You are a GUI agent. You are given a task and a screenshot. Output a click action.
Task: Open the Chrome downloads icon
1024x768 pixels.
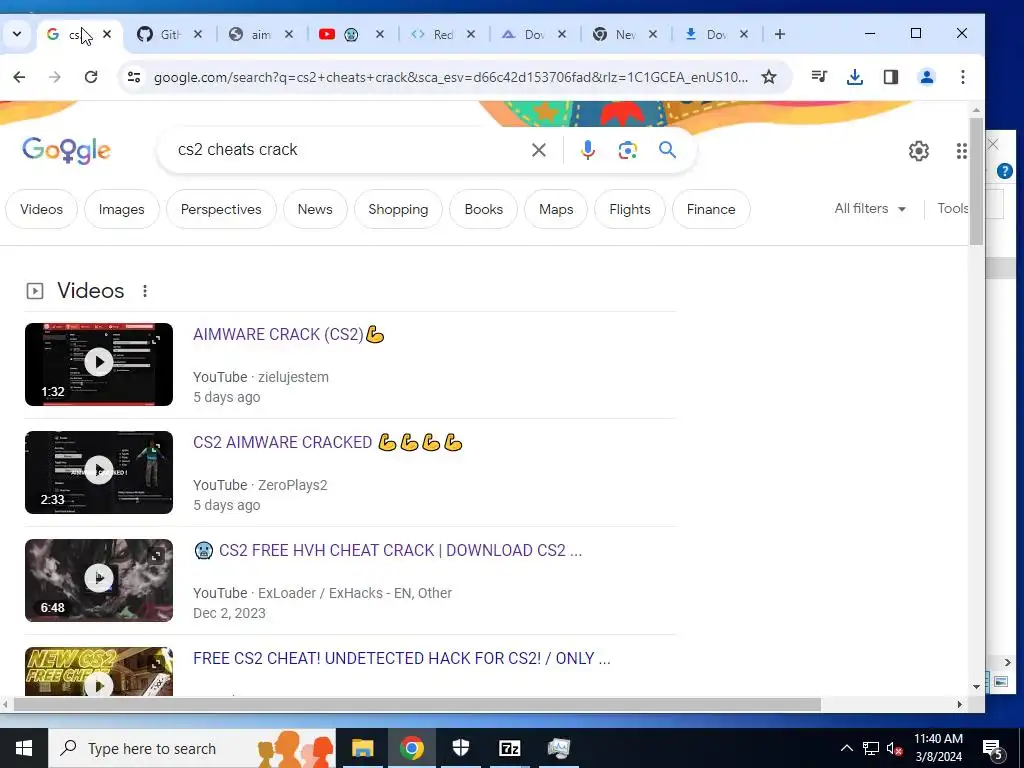pyautogui.click(x=855, y=77)
